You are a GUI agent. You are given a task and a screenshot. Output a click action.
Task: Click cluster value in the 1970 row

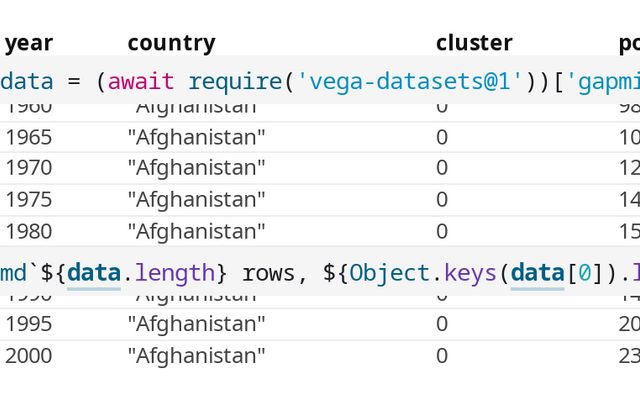(x=442, y=169)
